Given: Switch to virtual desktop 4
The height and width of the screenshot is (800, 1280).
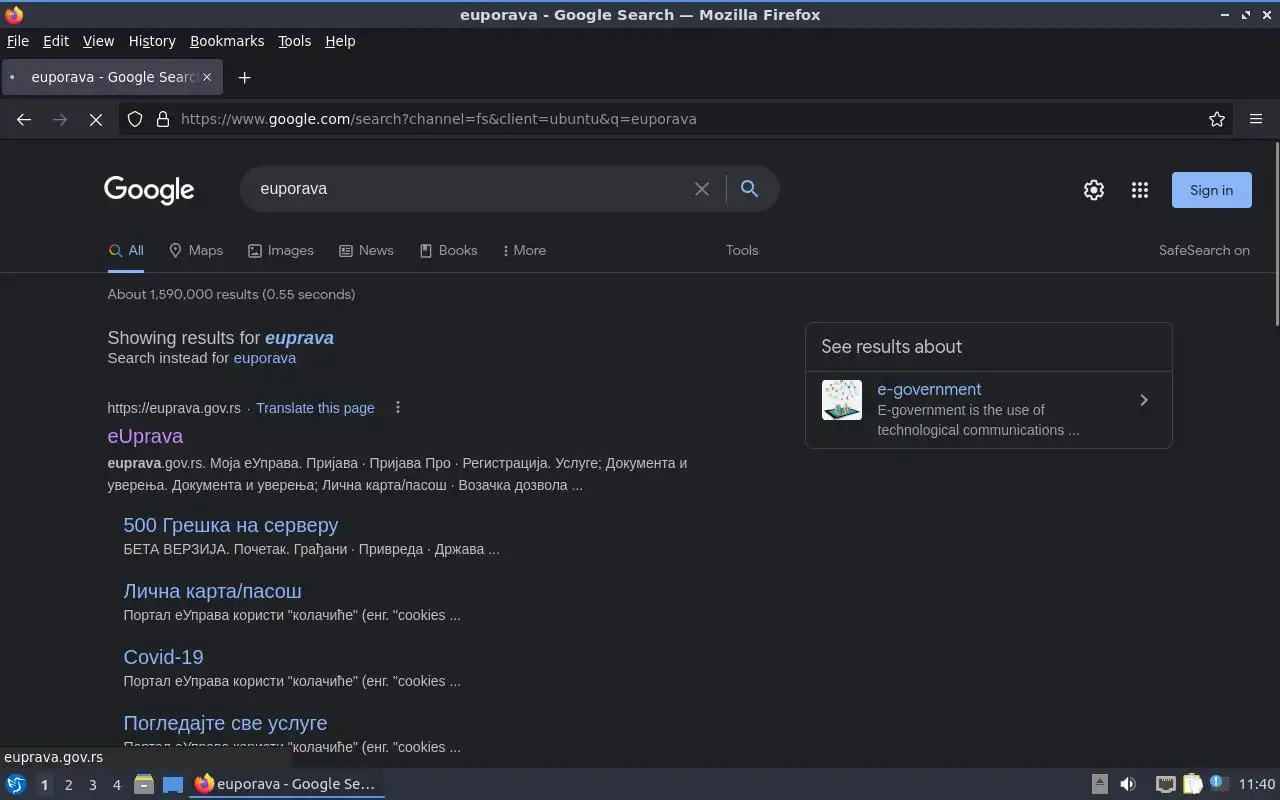Looking at the screenshot, I should [116, 785].
